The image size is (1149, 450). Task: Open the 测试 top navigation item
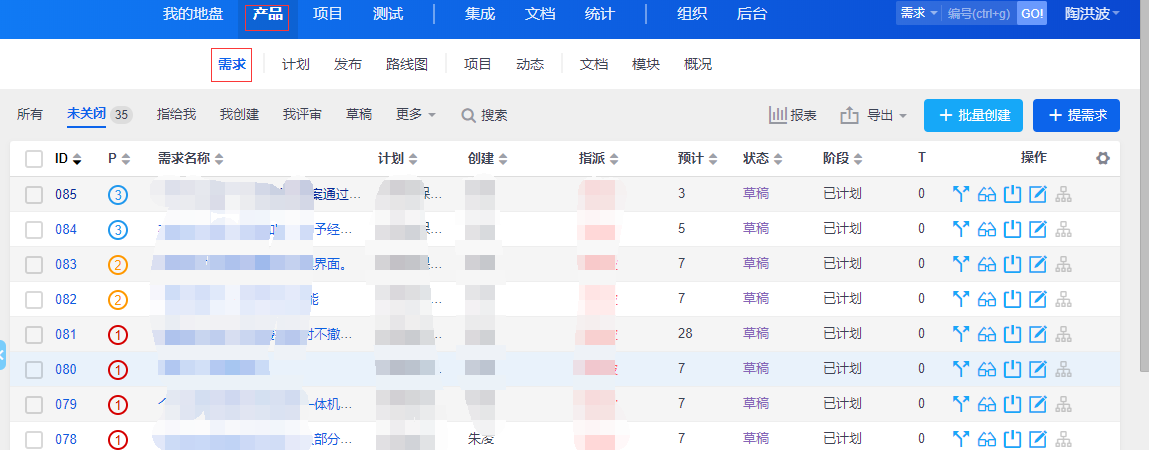tap(388, 13)
